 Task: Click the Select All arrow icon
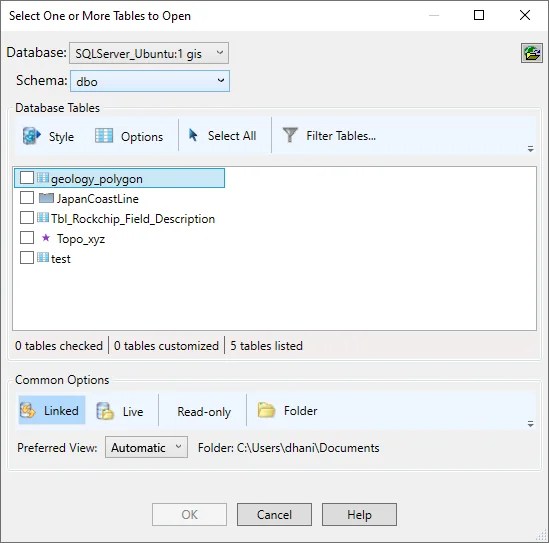pos(193,135)
